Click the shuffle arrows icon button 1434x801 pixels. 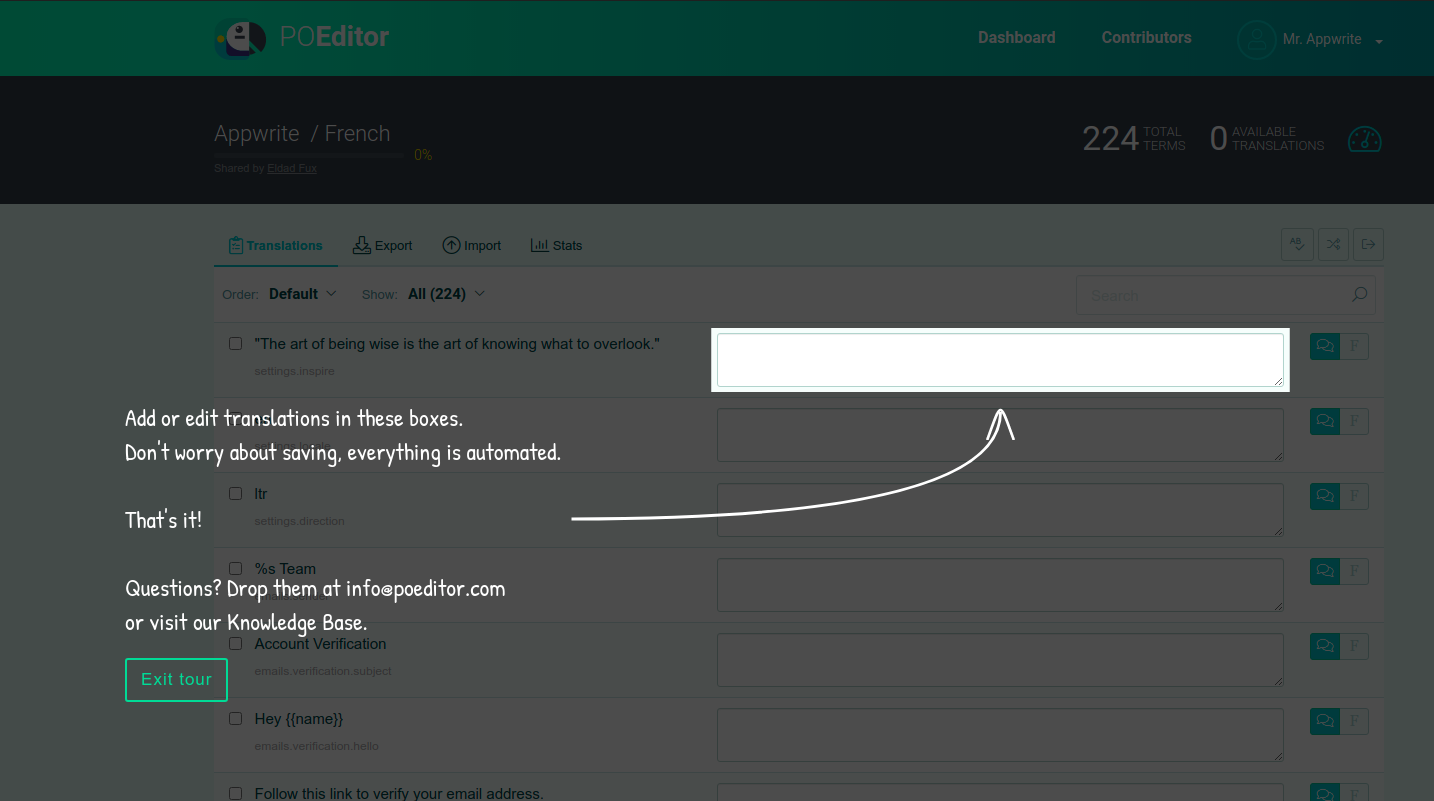click(1333, 245)
